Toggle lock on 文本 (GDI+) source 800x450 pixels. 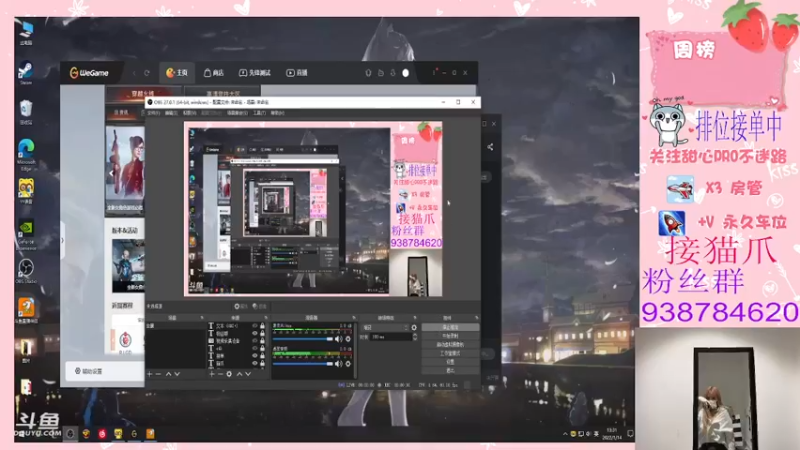click(x=262, y=326)
